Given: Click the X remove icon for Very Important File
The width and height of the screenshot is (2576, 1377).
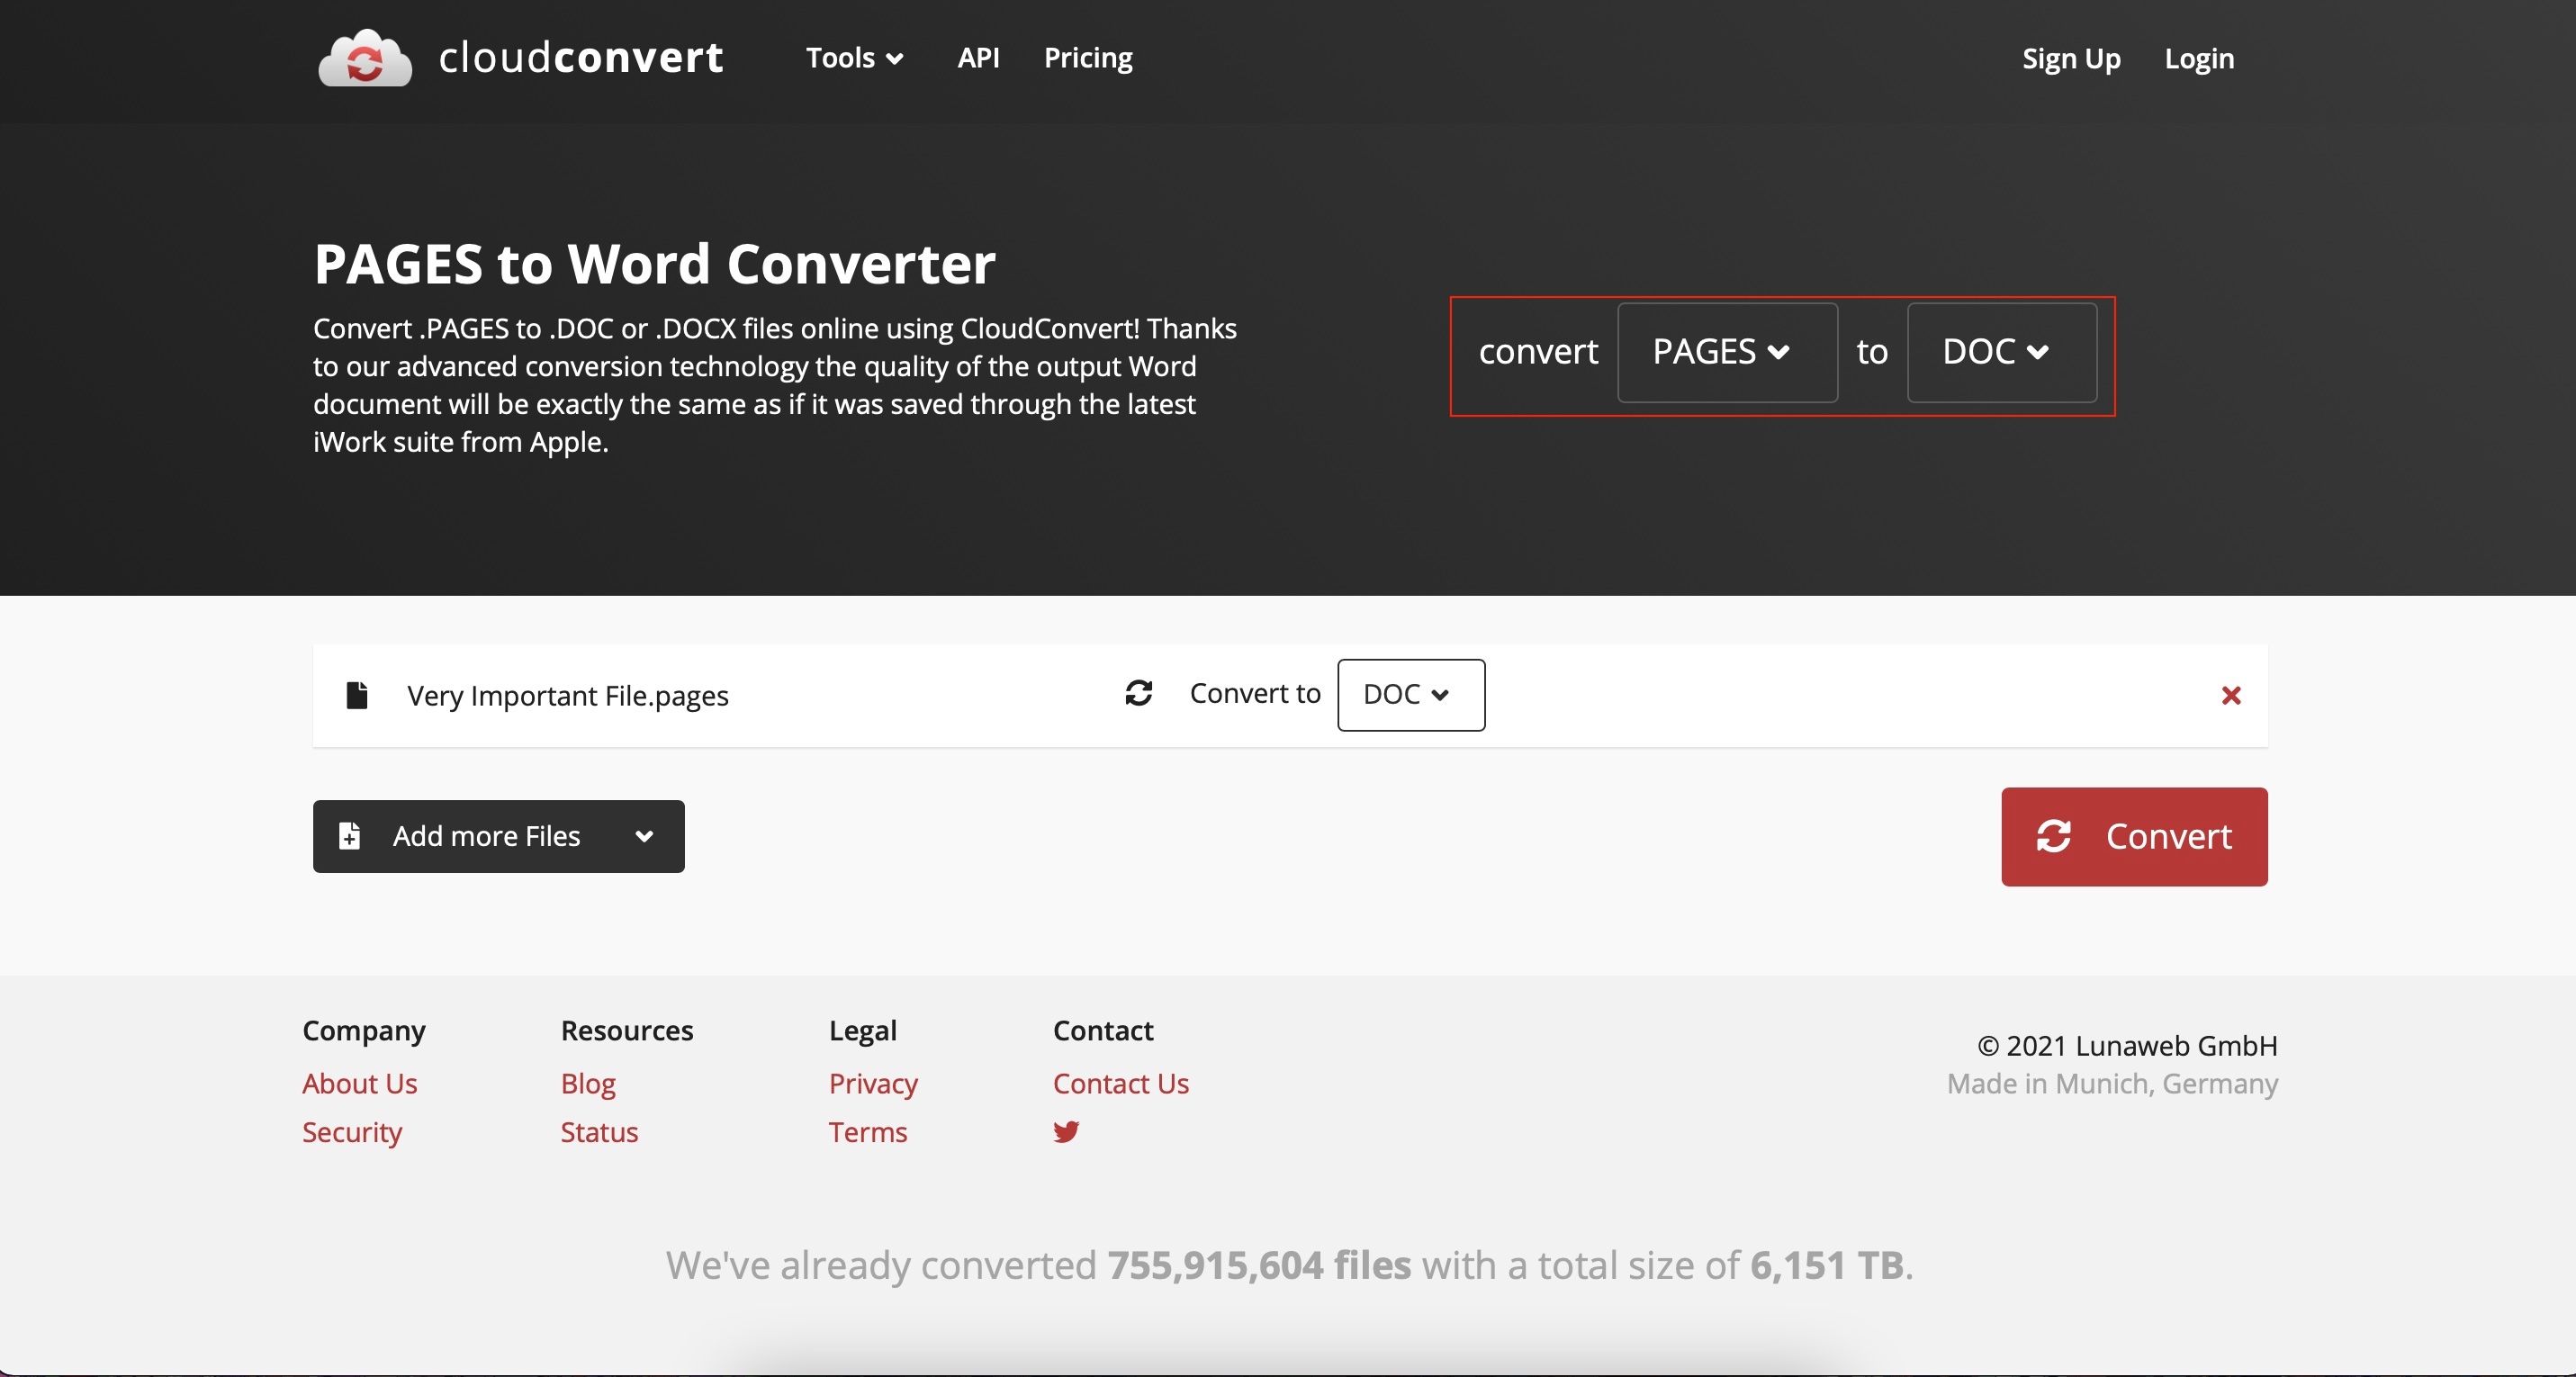Looking at the screenshot, I should click(2232, 696).
